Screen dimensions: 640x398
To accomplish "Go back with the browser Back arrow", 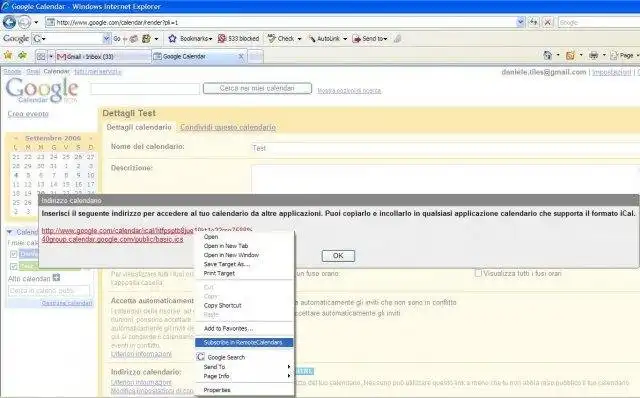I will click(x=9, y=22).
